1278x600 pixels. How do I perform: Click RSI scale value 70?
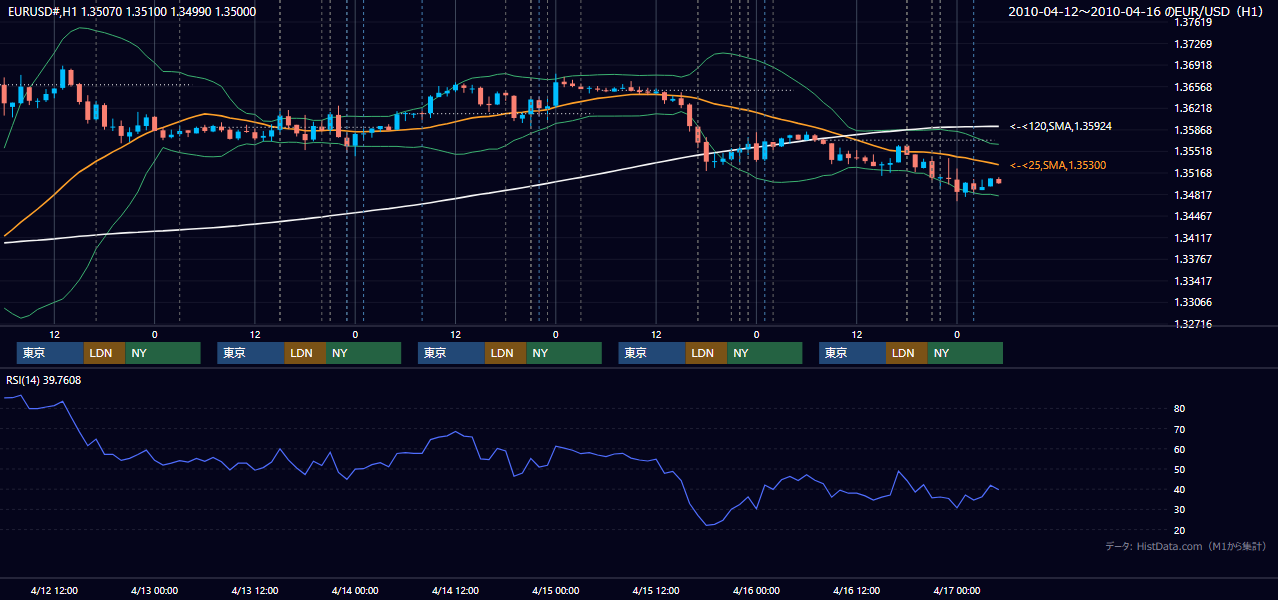[1180, 429]
